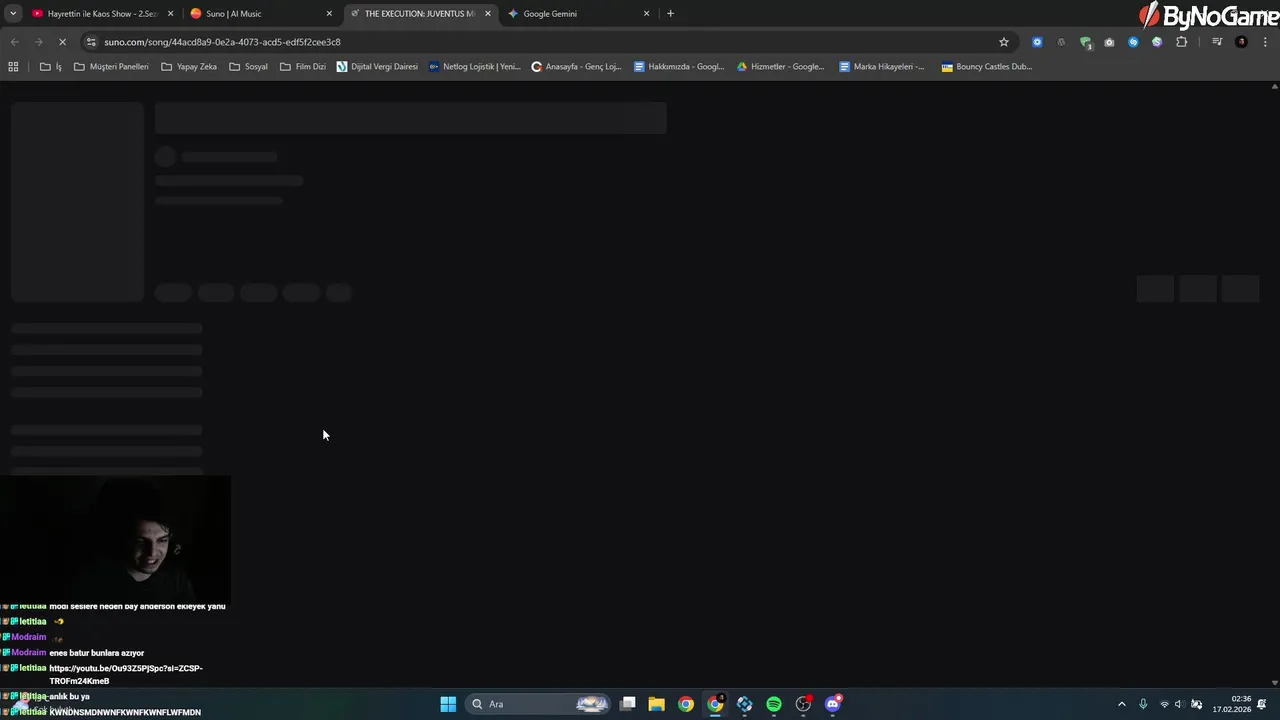This screenshot has width=1280, height=720.
Task: Expand hidden system tray icons chevron
Action: click(x=1121, y=704)
